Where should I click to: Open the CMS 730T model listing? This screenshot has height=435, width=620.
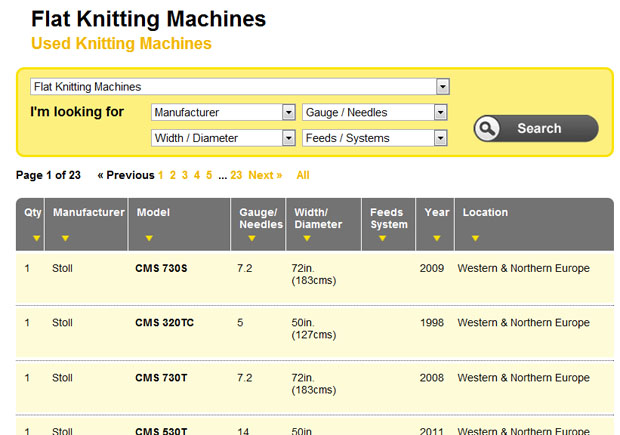161,378
